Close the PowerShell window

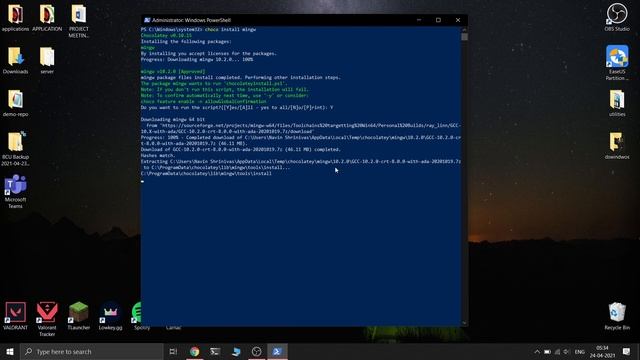[458, 20]
